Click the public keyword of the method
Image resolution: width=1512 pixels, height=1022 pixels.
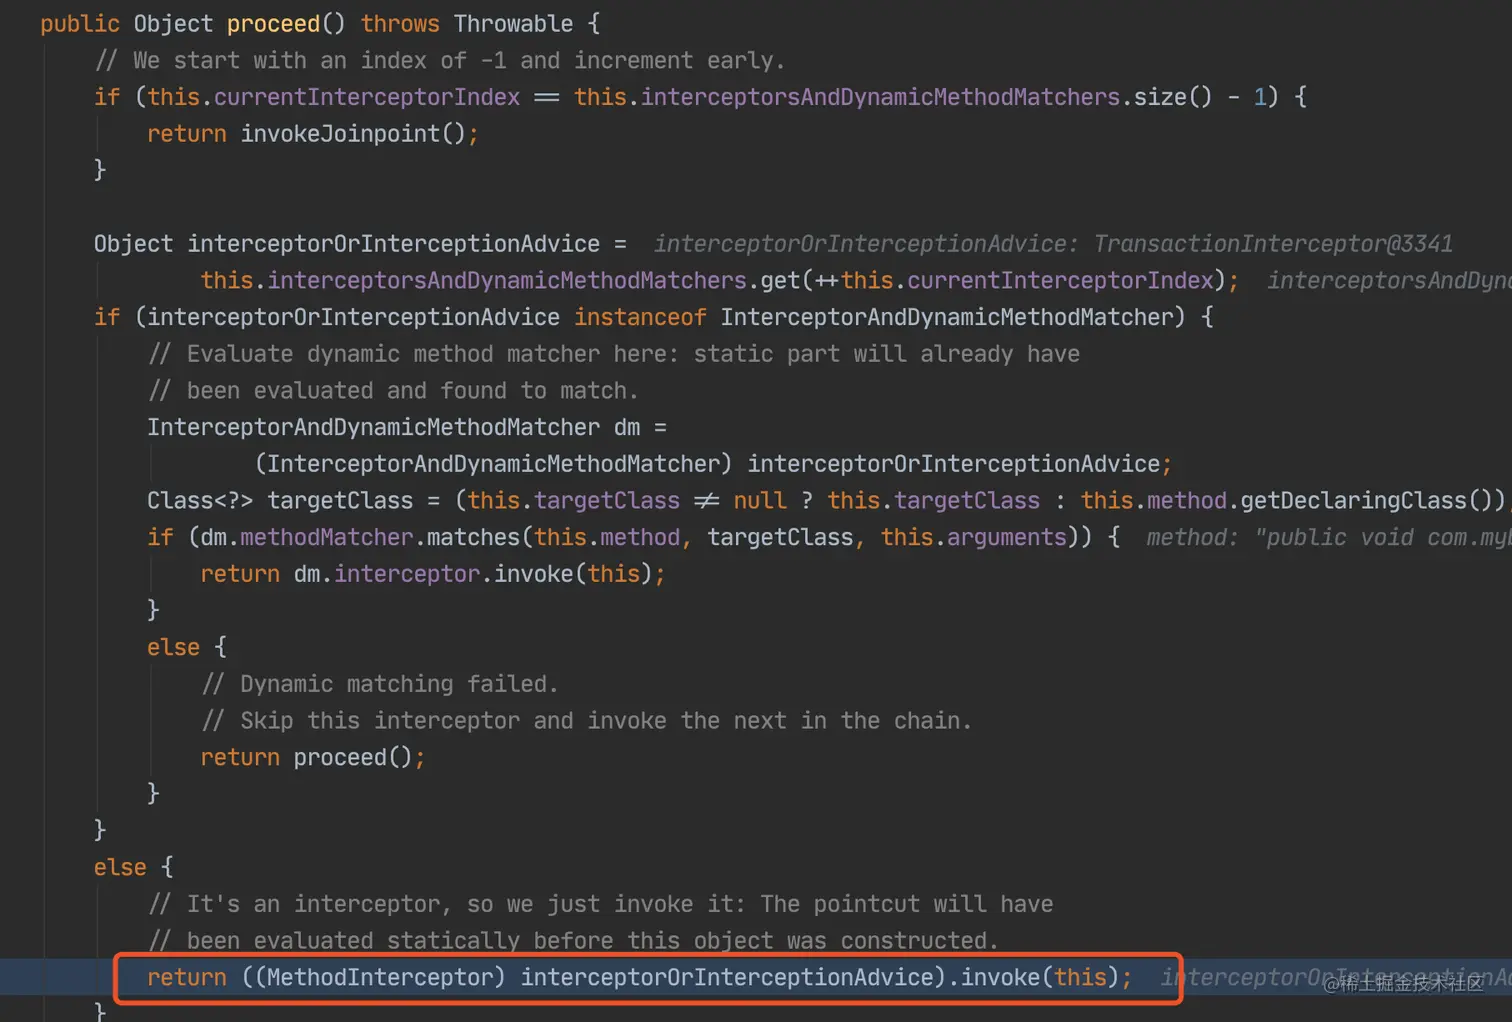pos(80,23)
